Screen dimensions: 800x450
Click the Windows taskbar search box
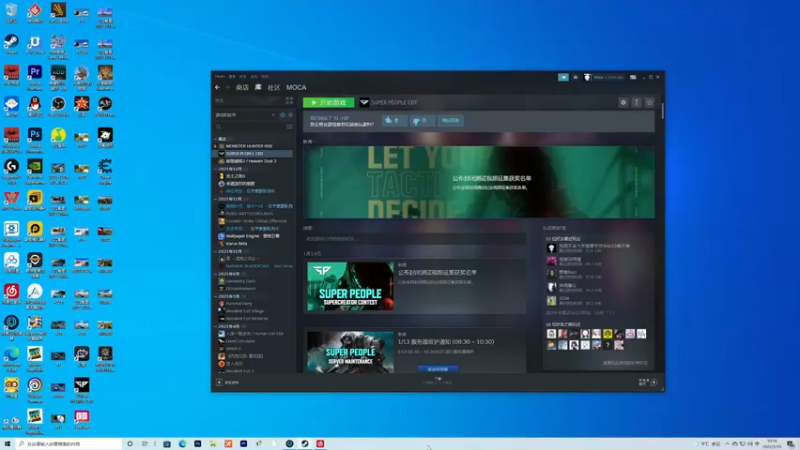pyautogui.click(x=69, y=444)
